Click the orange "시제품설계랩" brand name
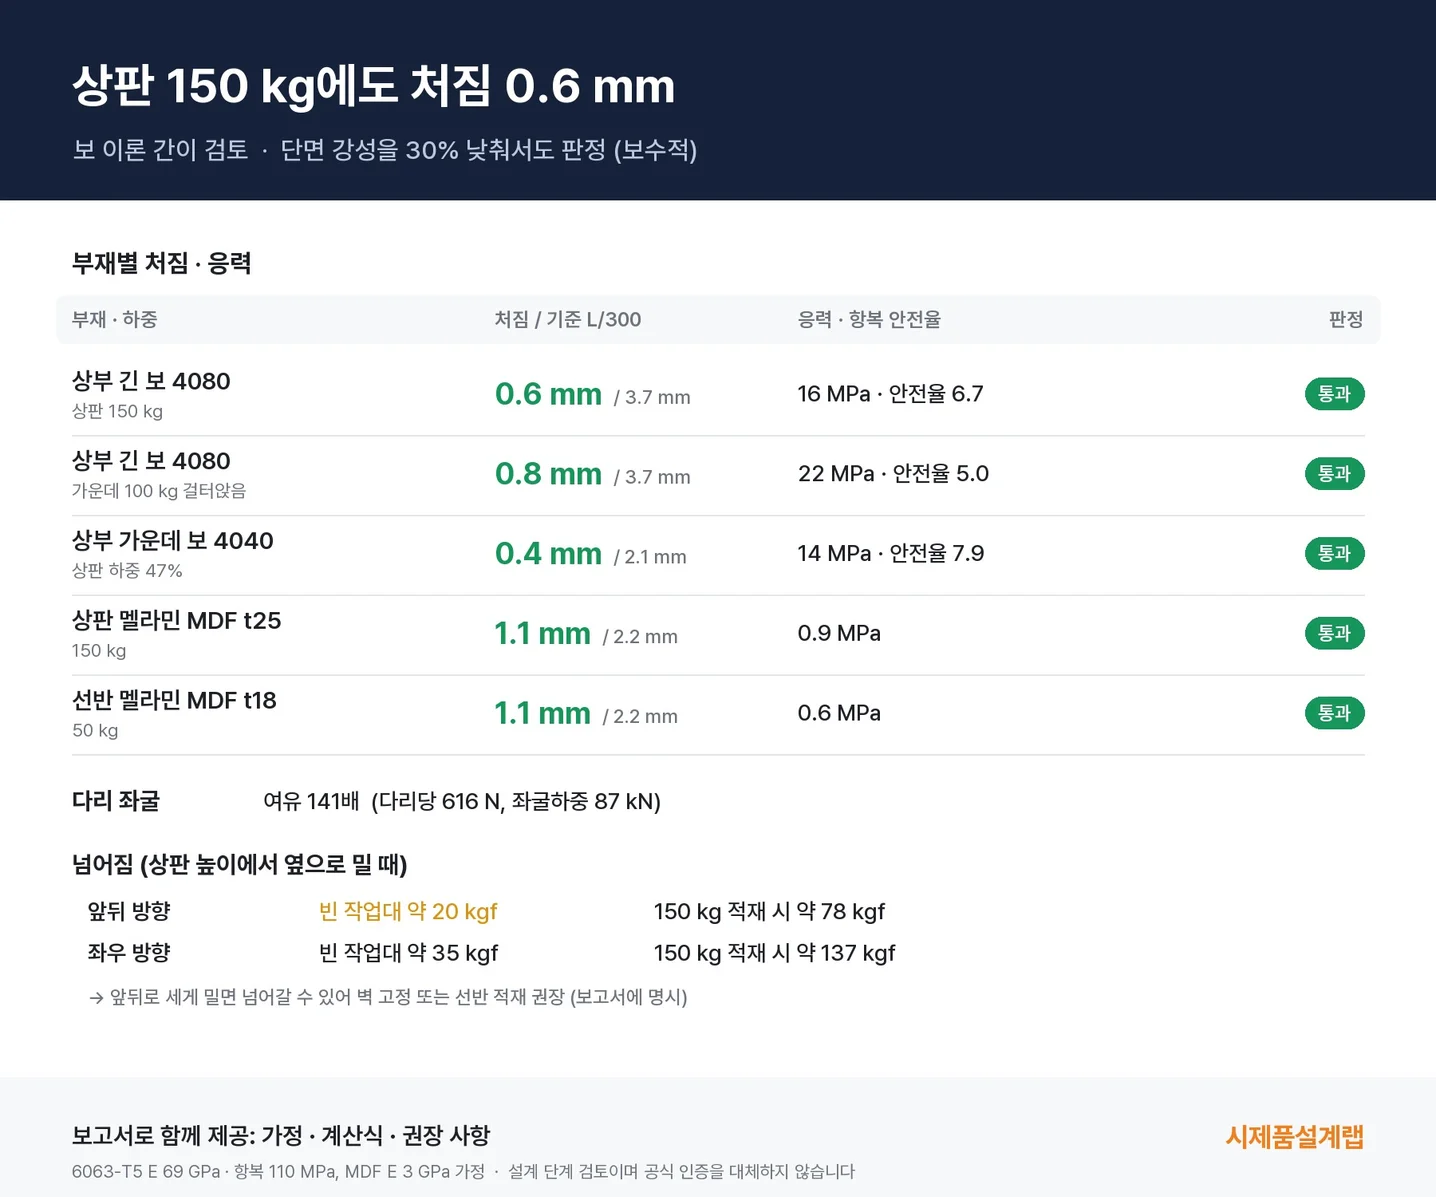Viewport: 1436px width, 1197px height. (1295, 1137)
